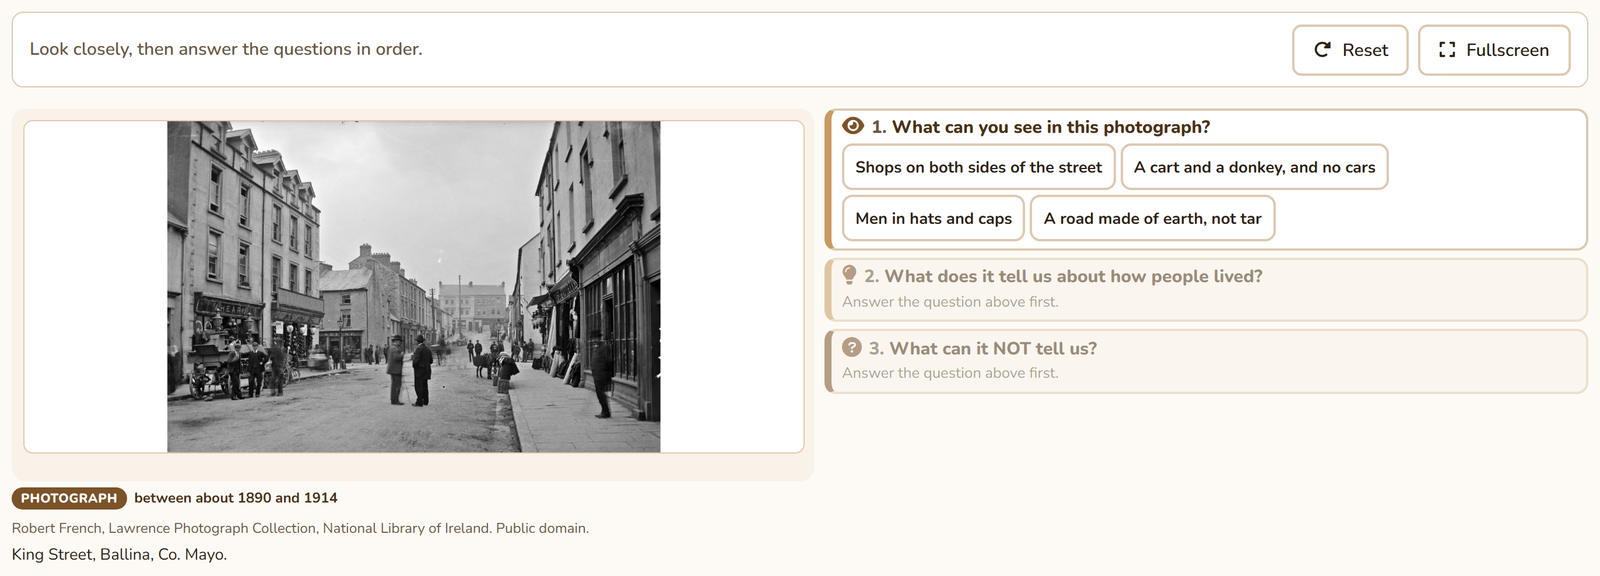Select "A cart and a donkey, and no cars"
Image resolution: width=1600 pixels, height=576 pixels.
tap(1255, 167)
